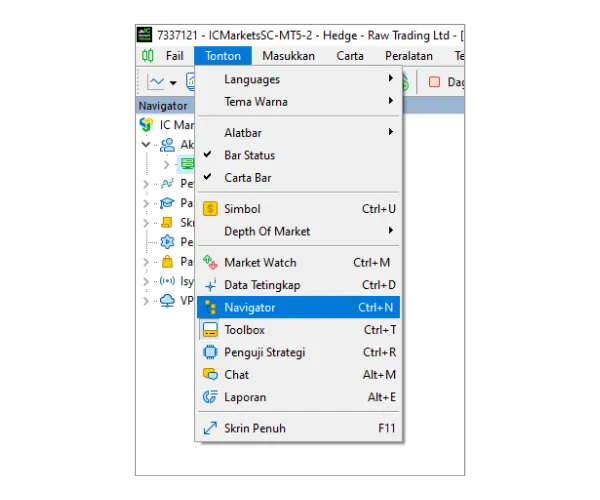Click the Toolbox panel icon

point(210,330)
